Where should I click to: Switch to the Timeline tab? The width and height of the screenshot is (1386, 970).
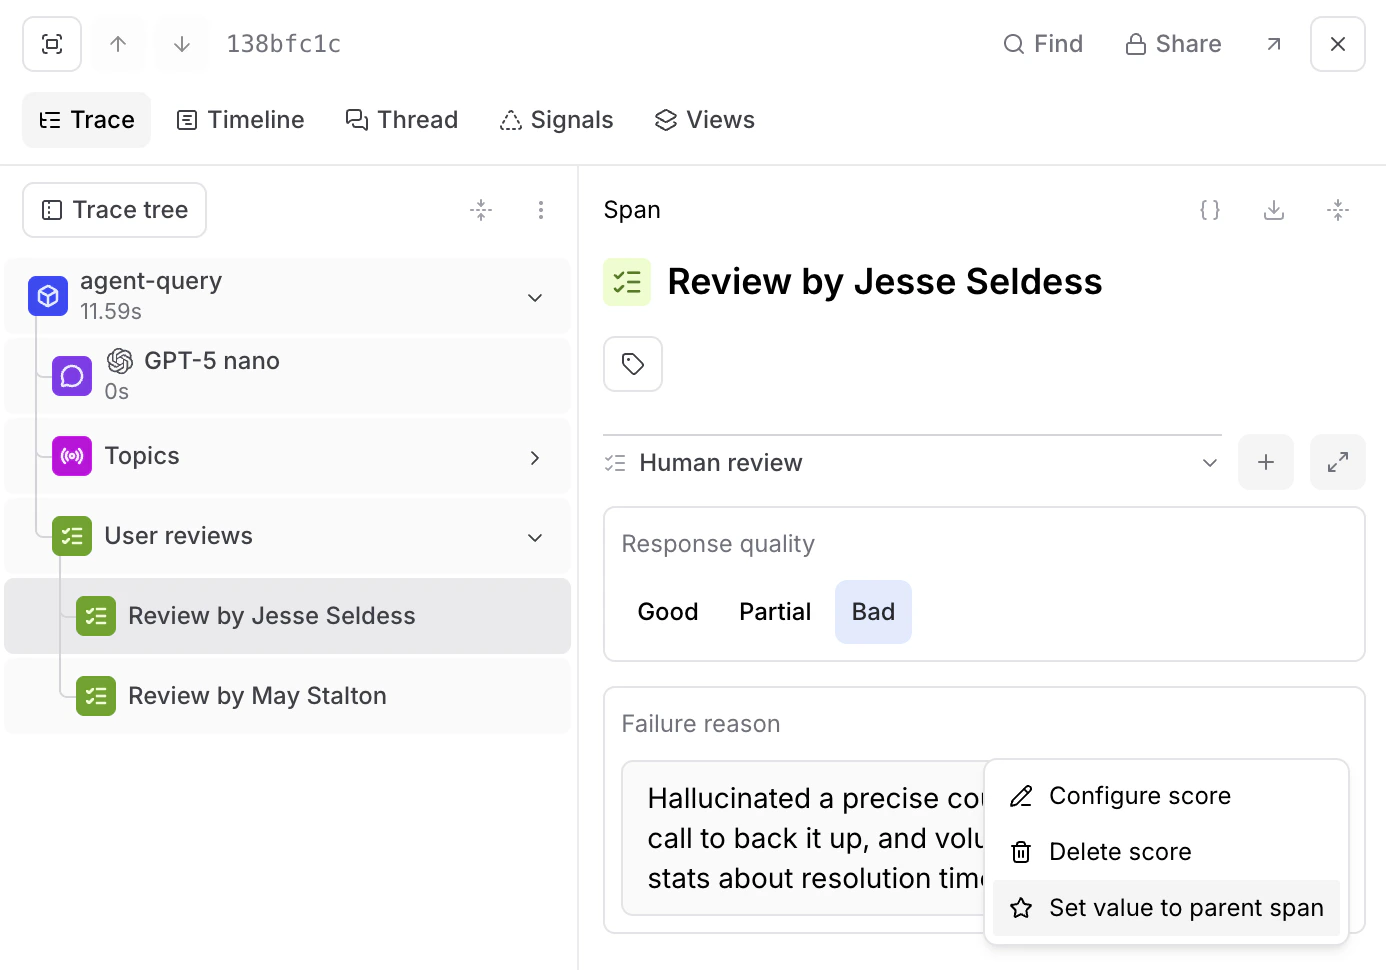click(x=240, y=120)
